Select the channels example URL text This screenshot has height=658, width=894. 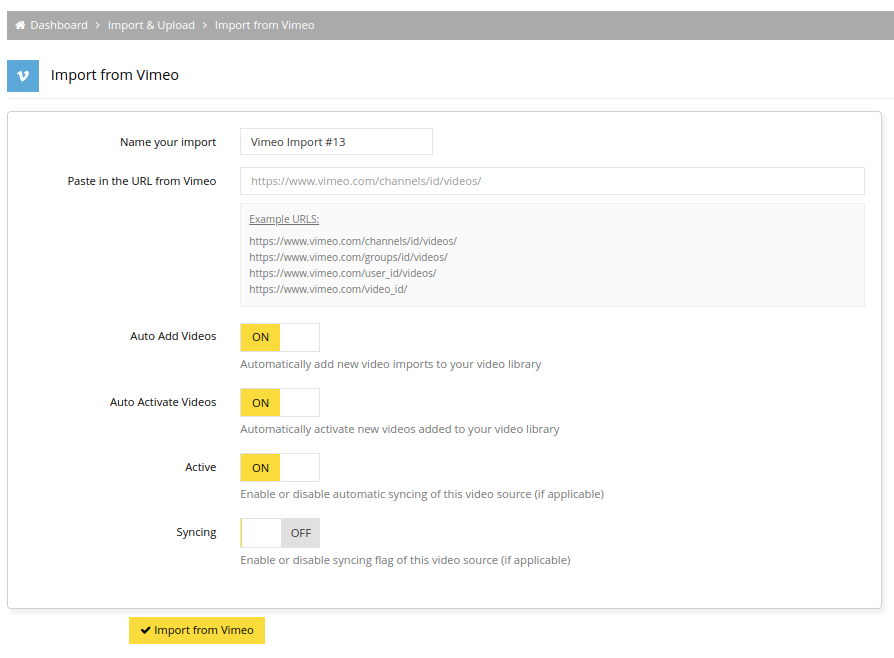tap(353, 241)
